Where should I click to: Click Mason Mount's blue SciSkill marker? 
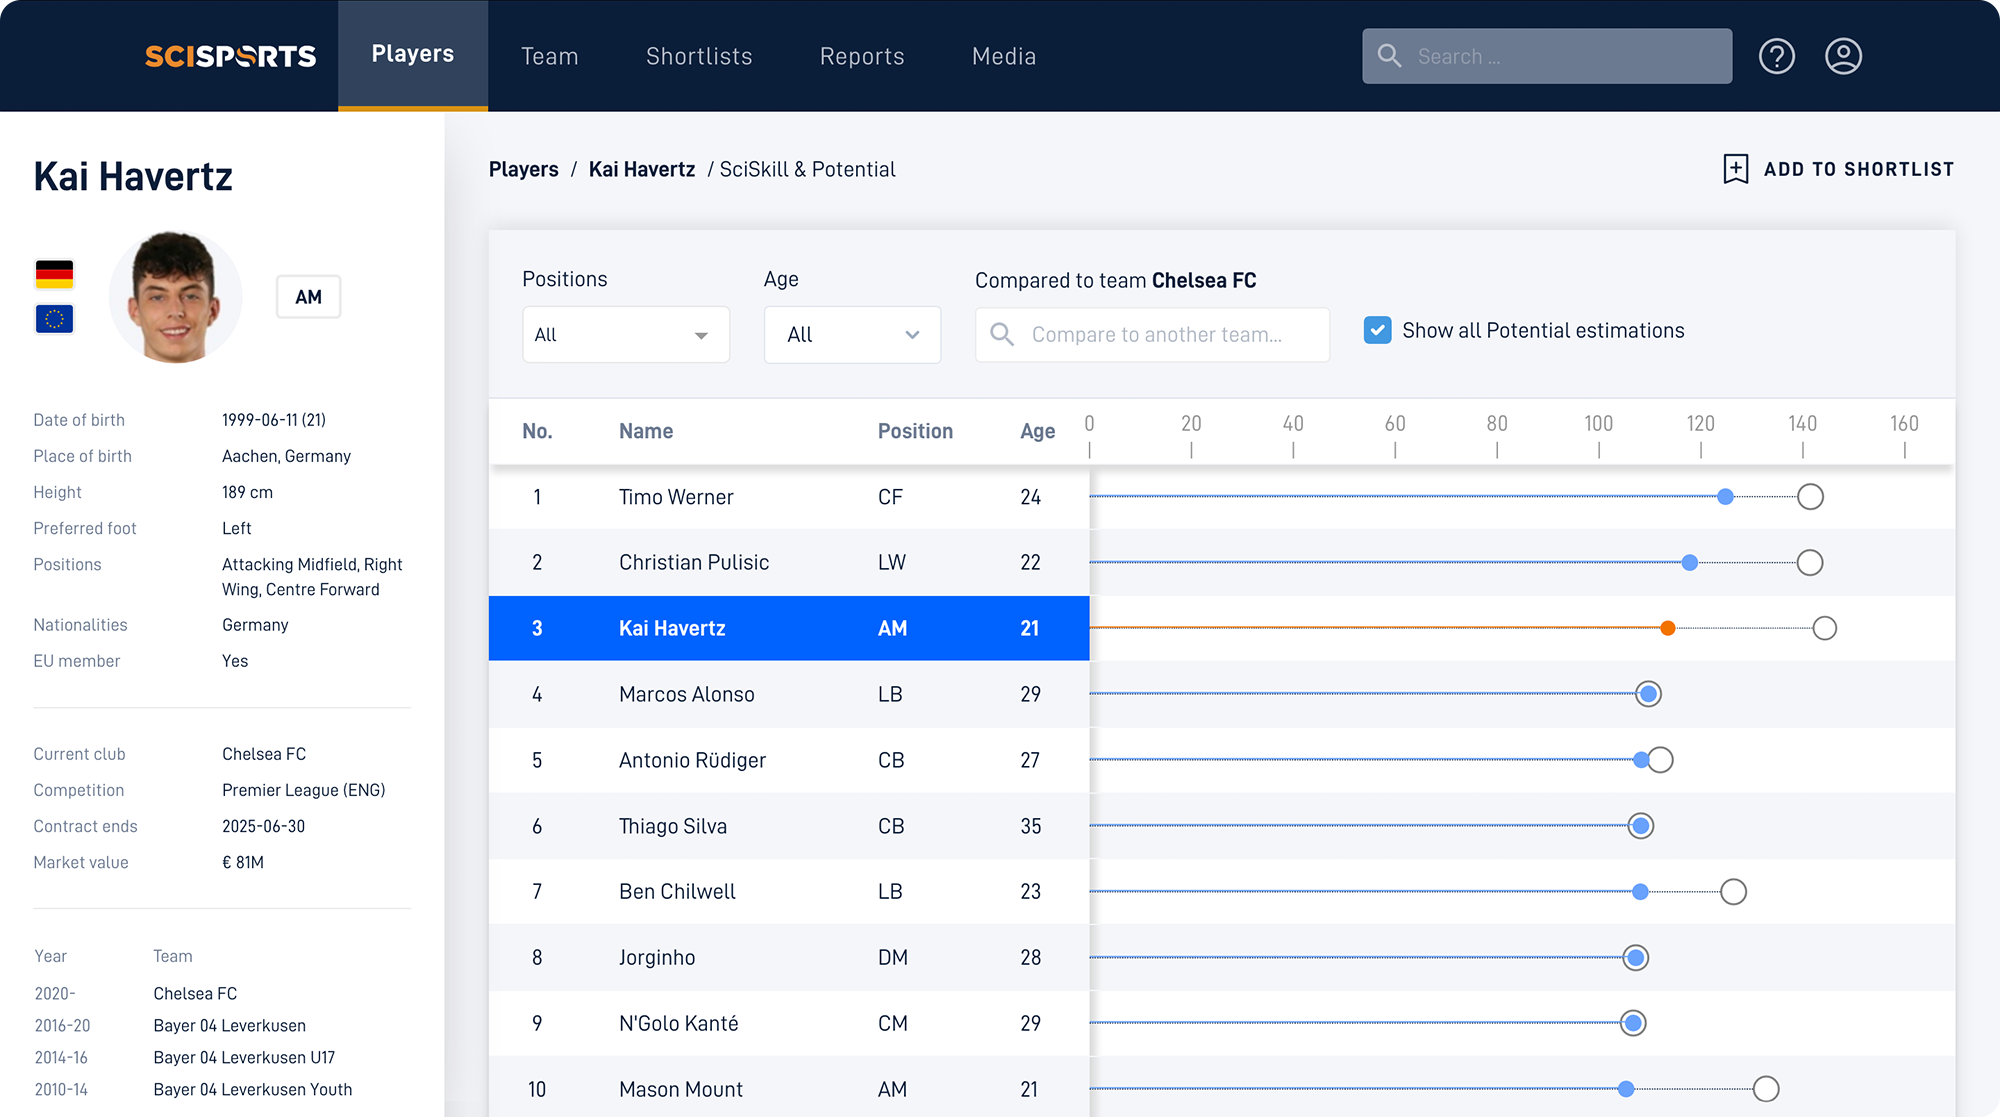point(1626,1089)
